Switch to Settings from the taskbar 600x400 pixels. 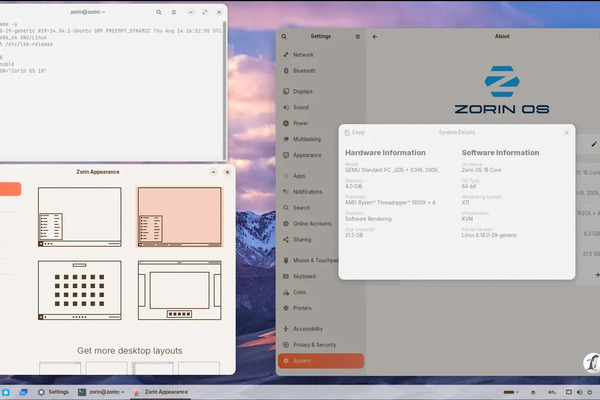pyautogui.click(x=54, y=392)
